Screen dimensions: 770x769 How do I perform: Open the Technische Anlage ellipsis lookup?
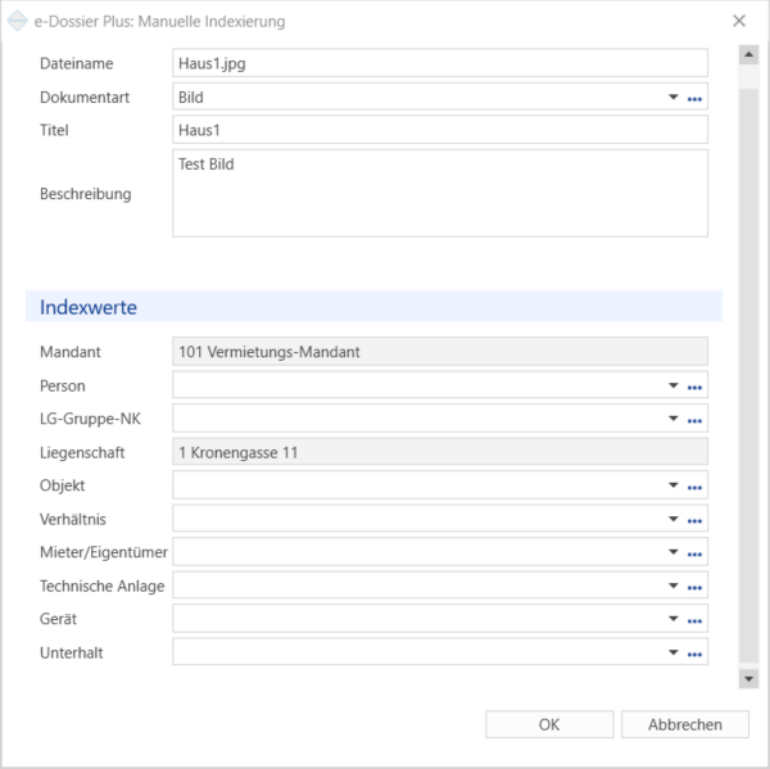point(694,588)
